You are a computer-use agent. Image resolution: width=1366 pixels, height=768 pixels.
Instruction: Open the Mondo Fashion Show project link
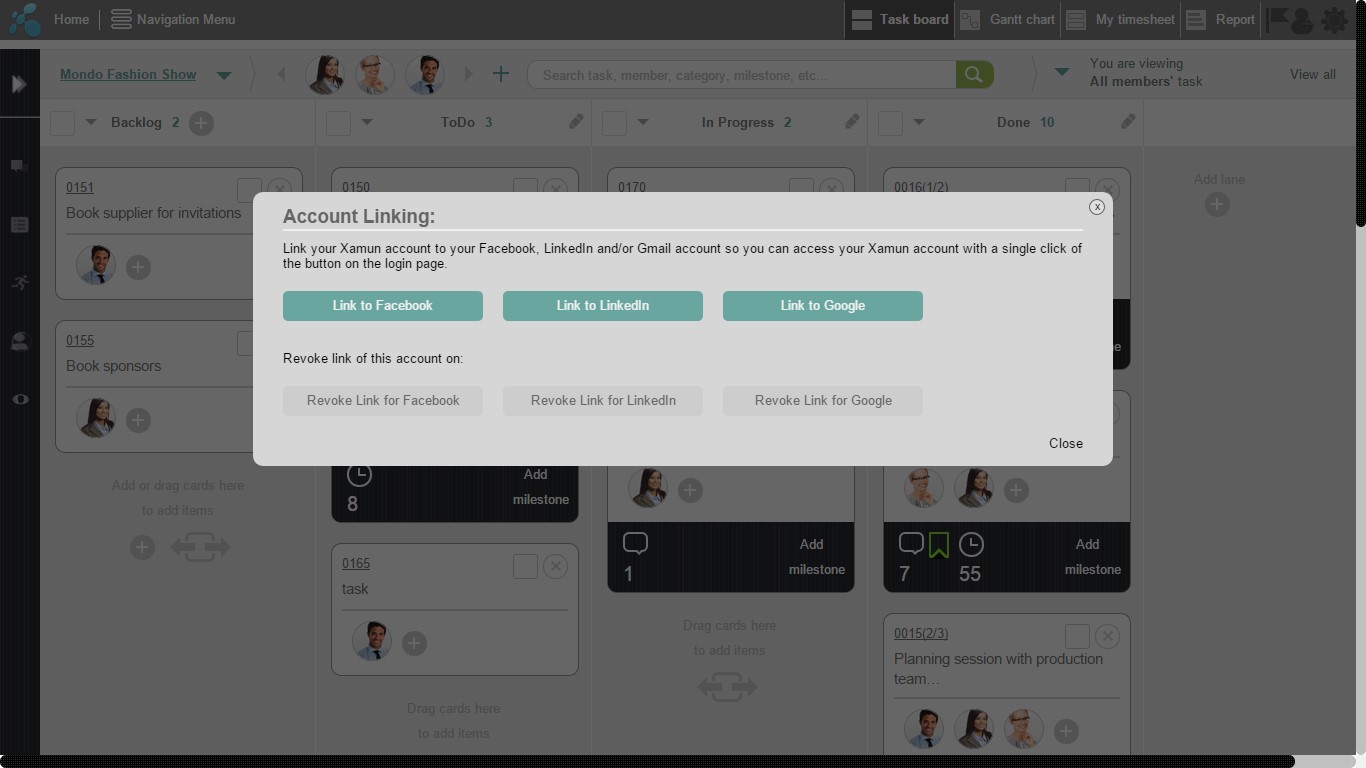[x=128, y=74]
